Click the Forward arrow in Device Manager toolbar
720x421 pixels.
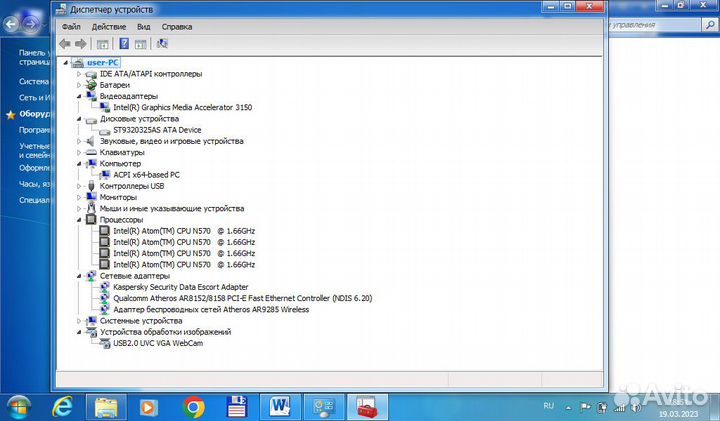(81, 44)
